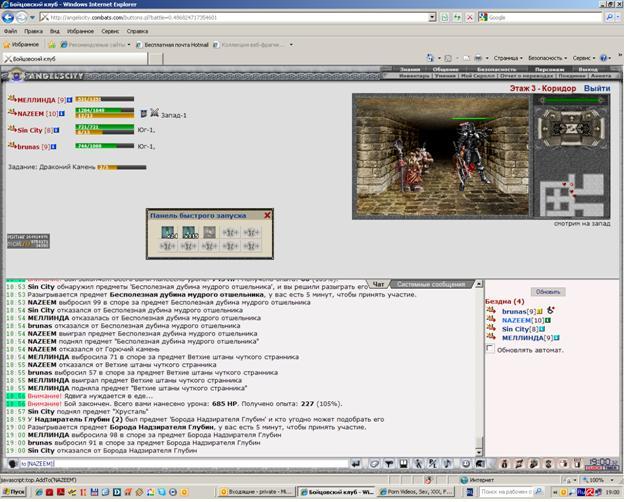625x502 pixels.
Task: Toggle the Обновлять автомат. checkbox
Action: click(490, 349)
